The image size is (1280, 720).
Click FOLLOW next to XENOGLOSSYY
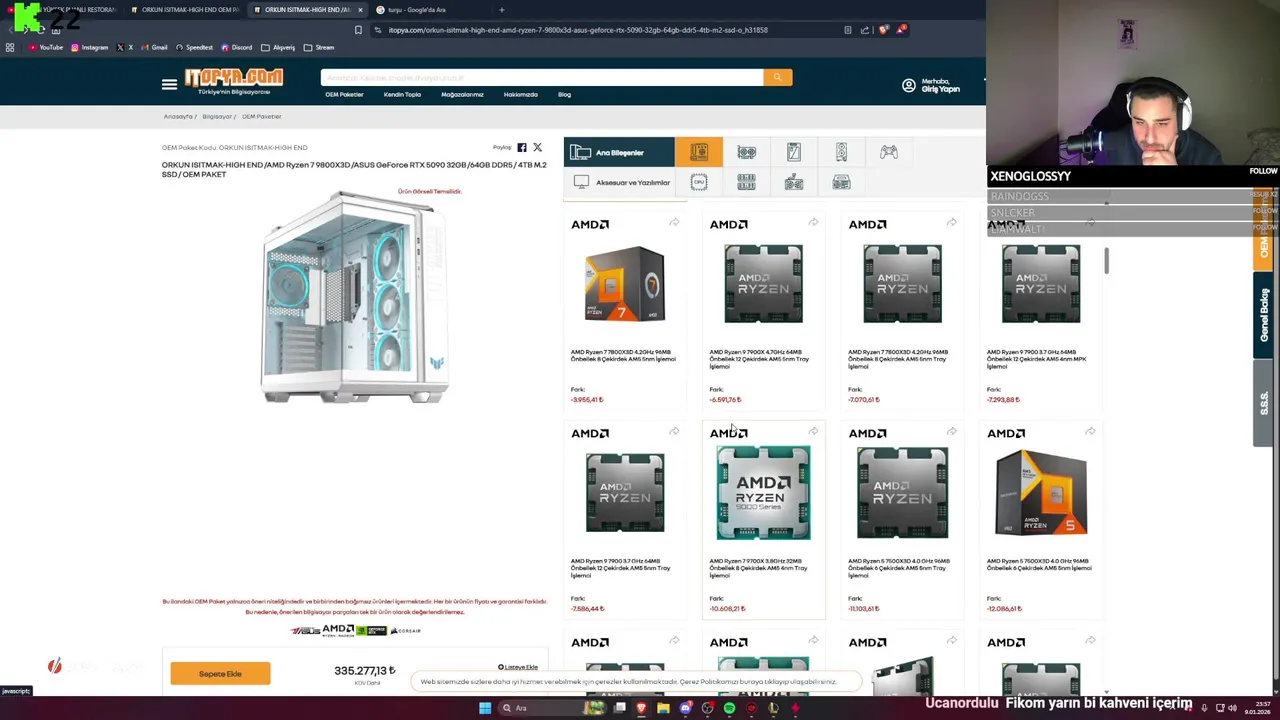tap(1263, 171)
